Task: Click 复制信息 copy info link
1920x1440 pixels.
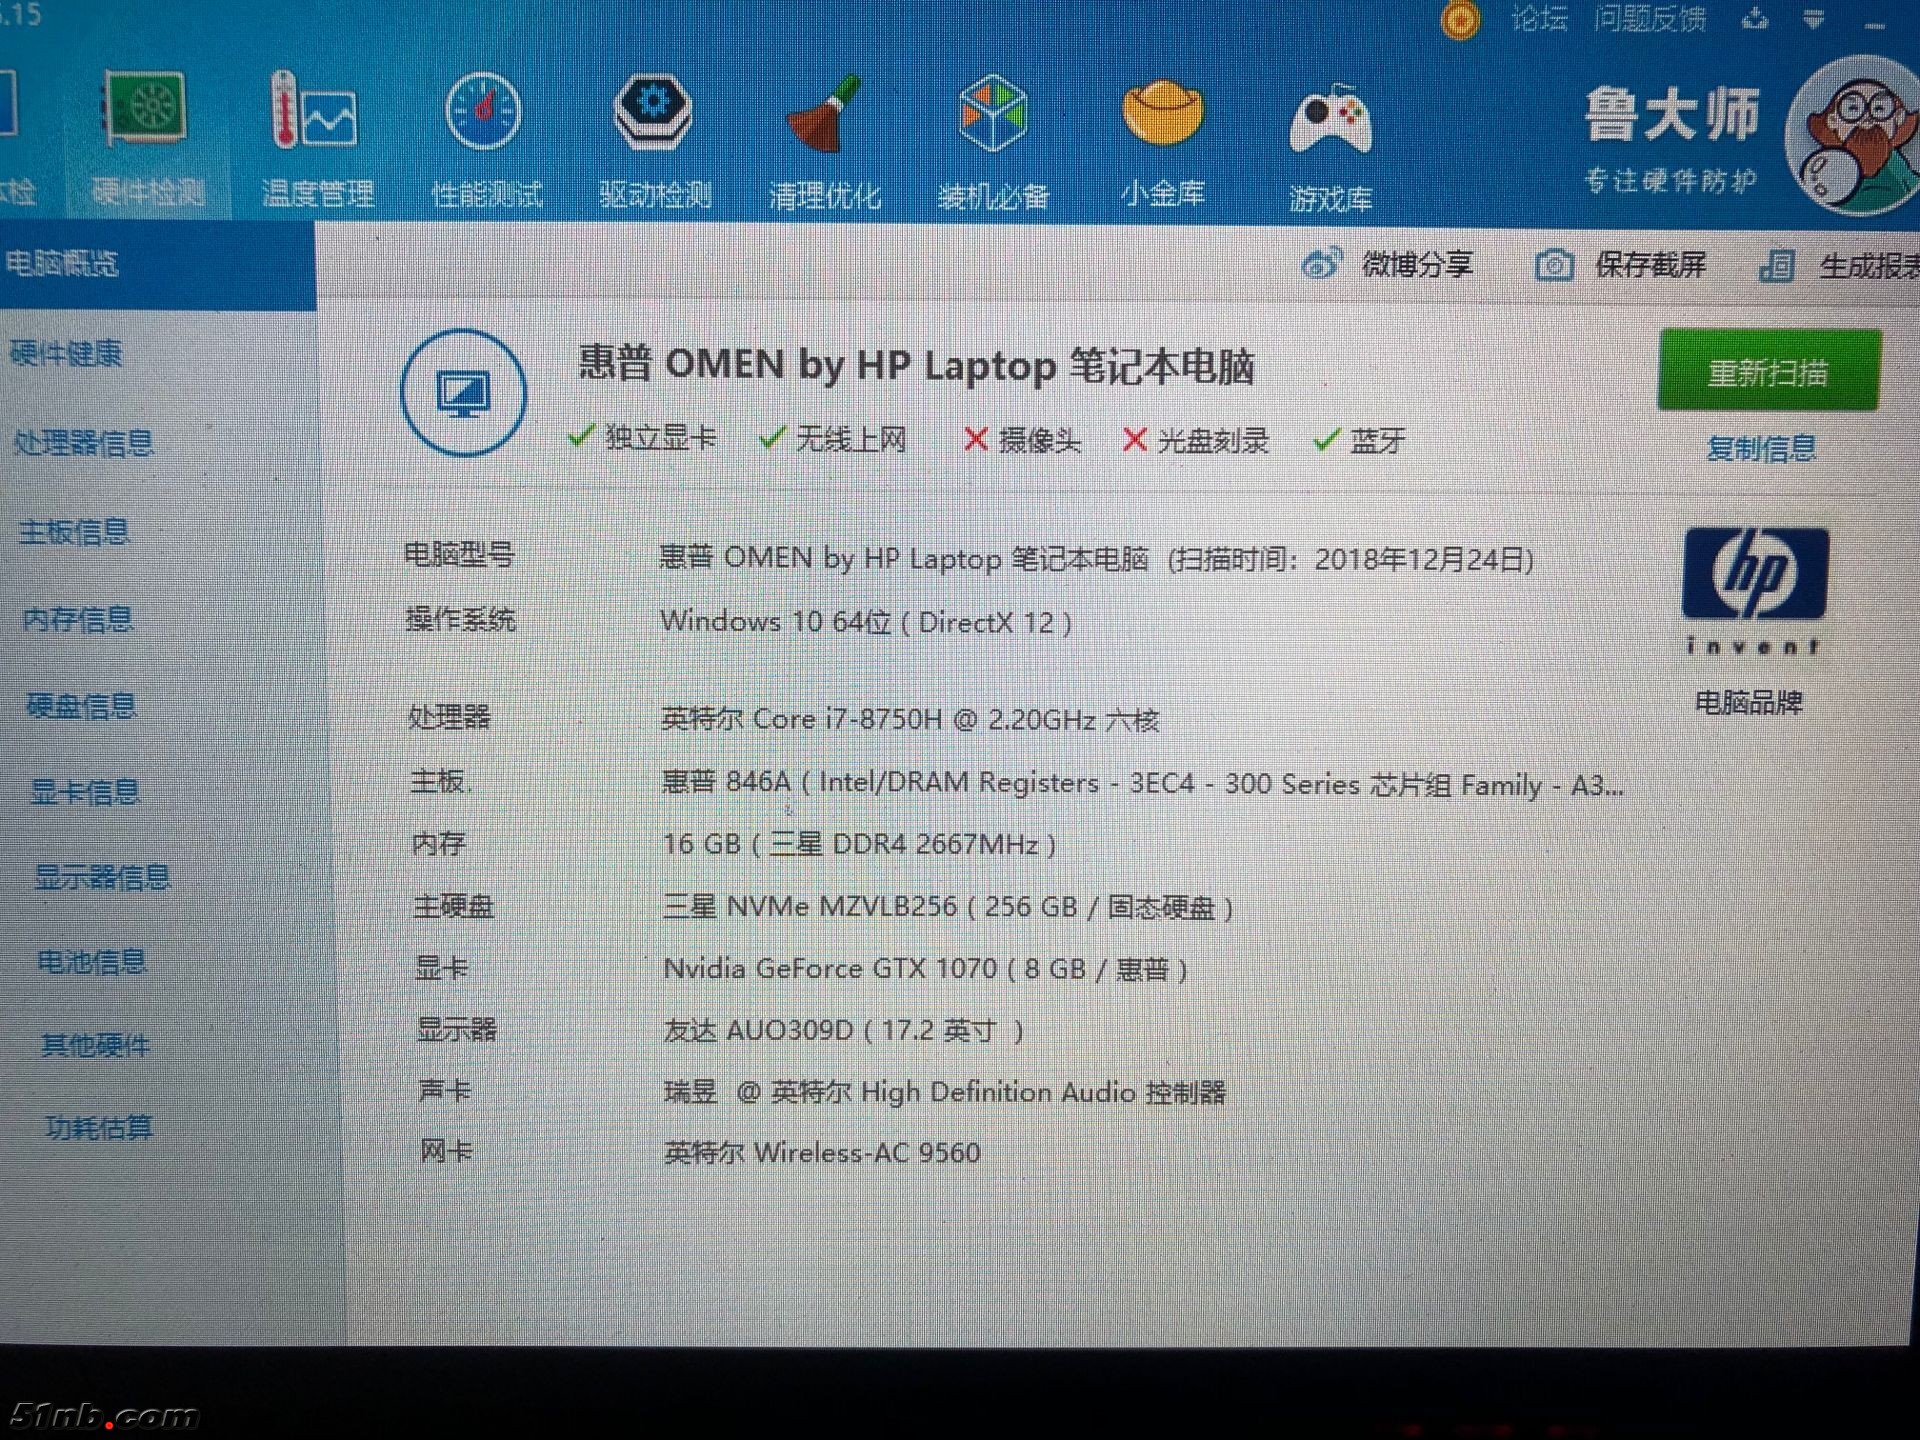Action: (x=1760, y=448)
